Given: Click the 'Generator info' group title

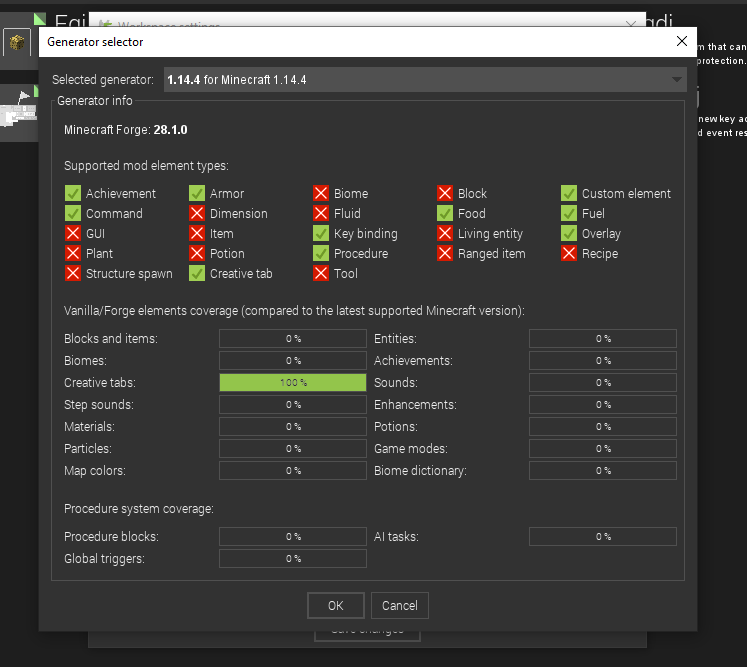Looking at the screenshot, I should coord(94,101).
